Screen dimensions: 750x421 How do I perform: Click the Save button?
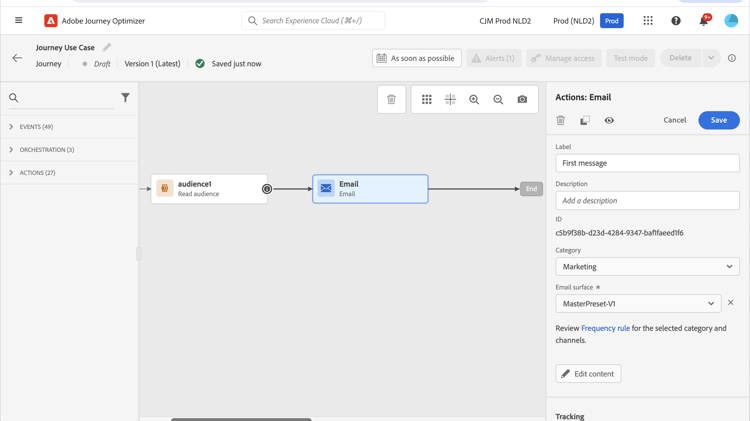718,120
